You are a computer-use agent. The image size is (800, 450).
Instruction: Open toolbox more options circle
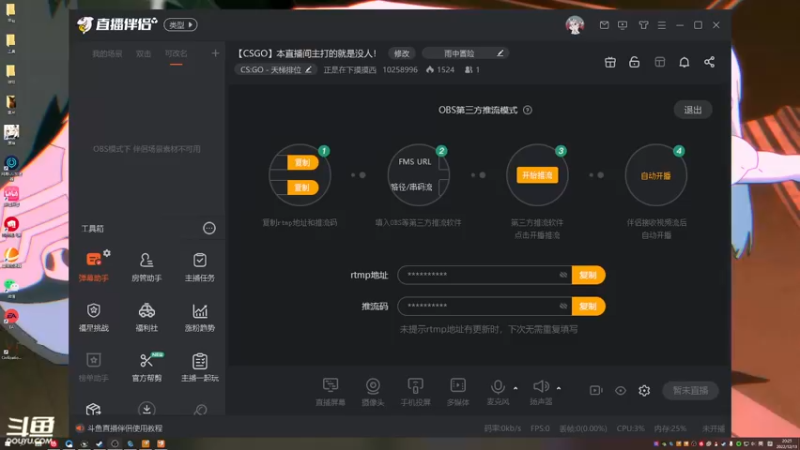209,228
